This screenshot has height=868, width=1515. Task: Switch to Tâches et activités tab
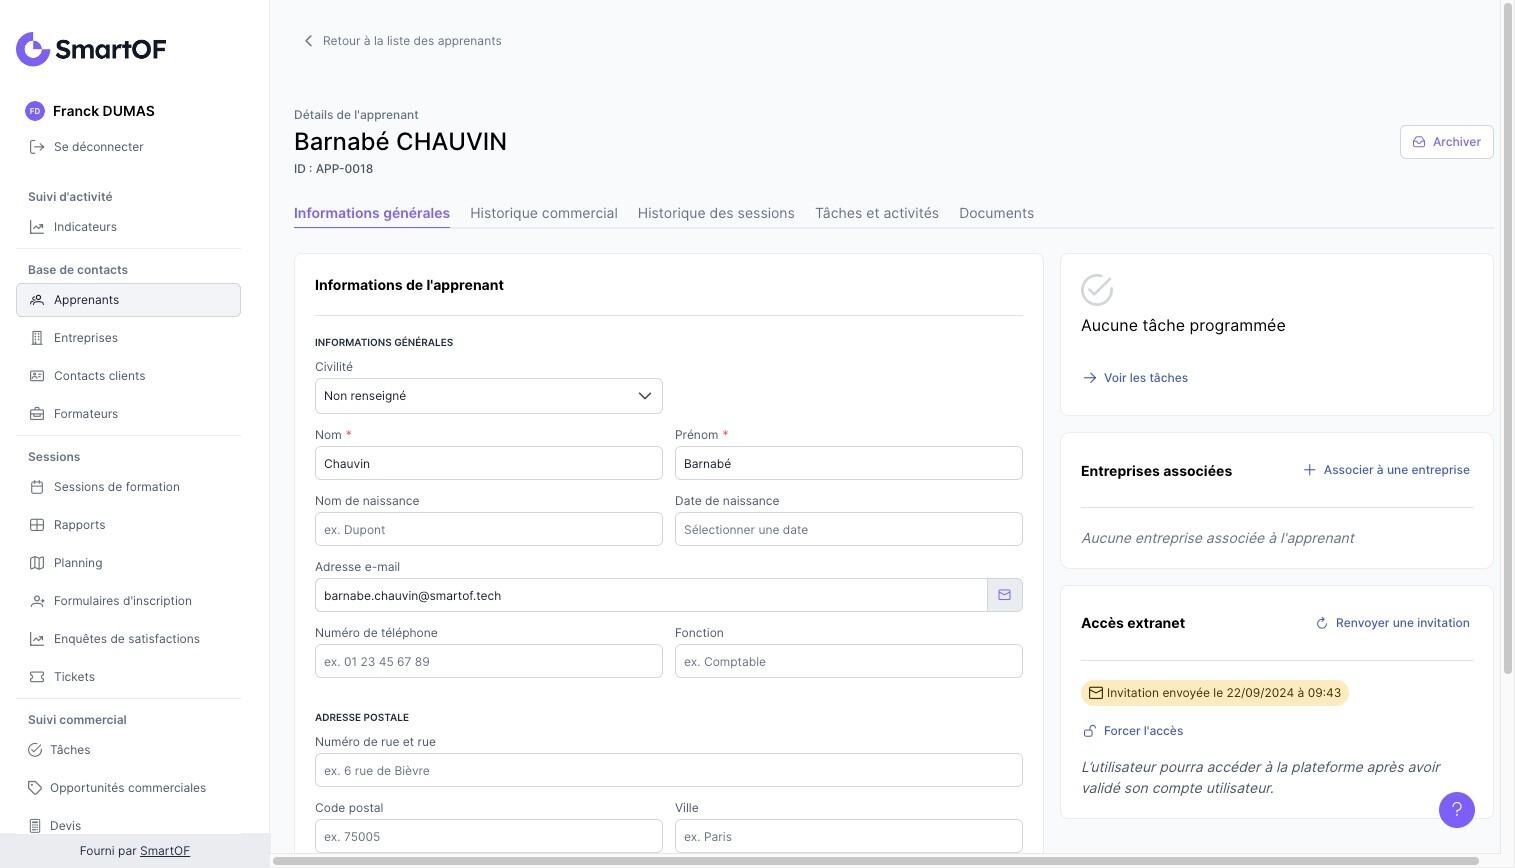coord(876,213)
